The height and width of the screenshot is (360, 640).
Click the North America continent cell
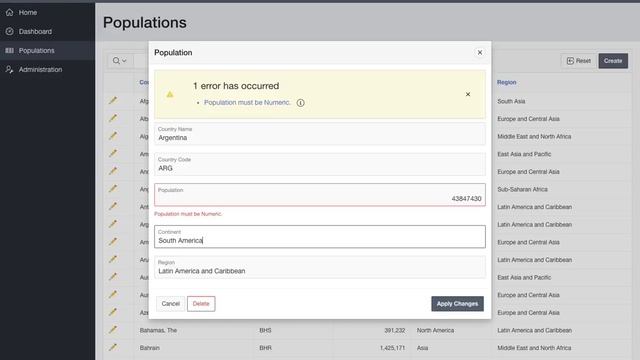pos(435,330)
